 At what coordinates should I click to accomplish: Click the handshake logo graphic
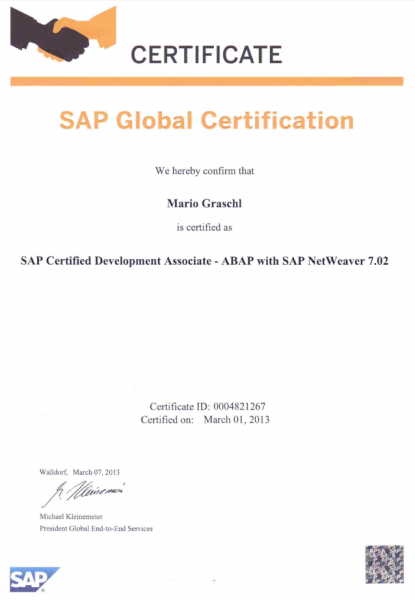[63, 34]
